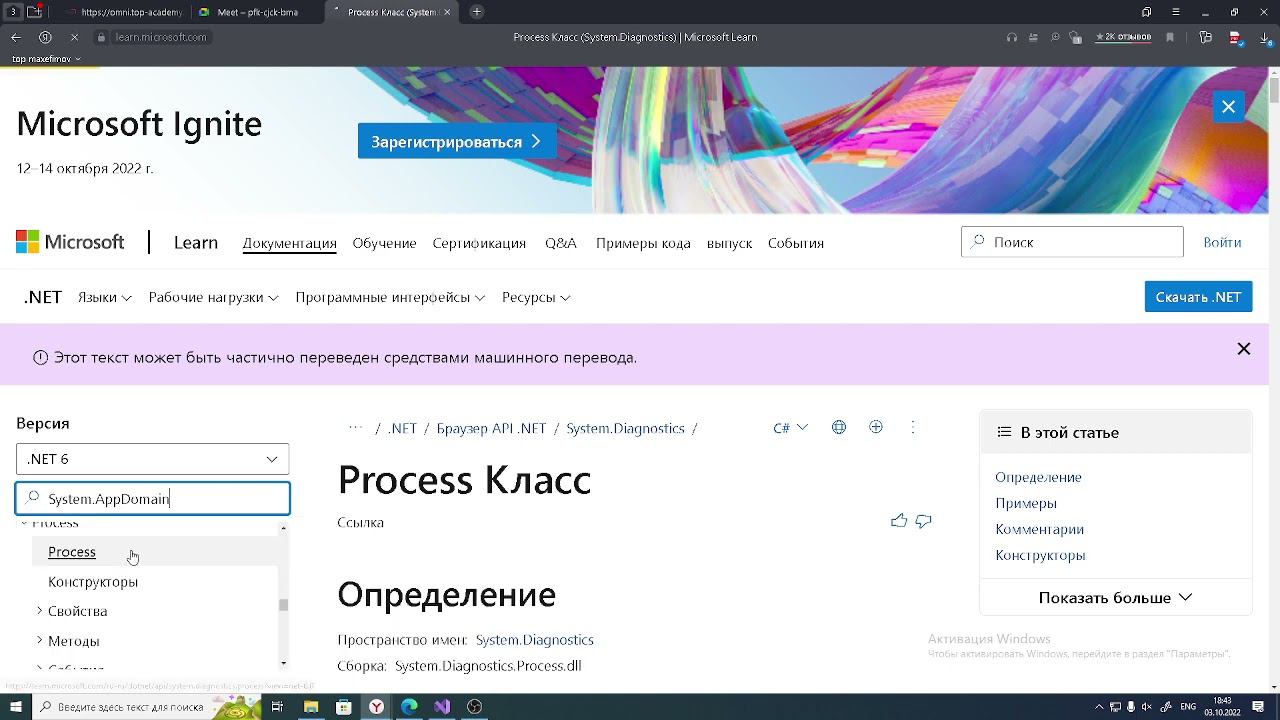Open the События menu item
1280x720 pixels.
coord(796,243)
